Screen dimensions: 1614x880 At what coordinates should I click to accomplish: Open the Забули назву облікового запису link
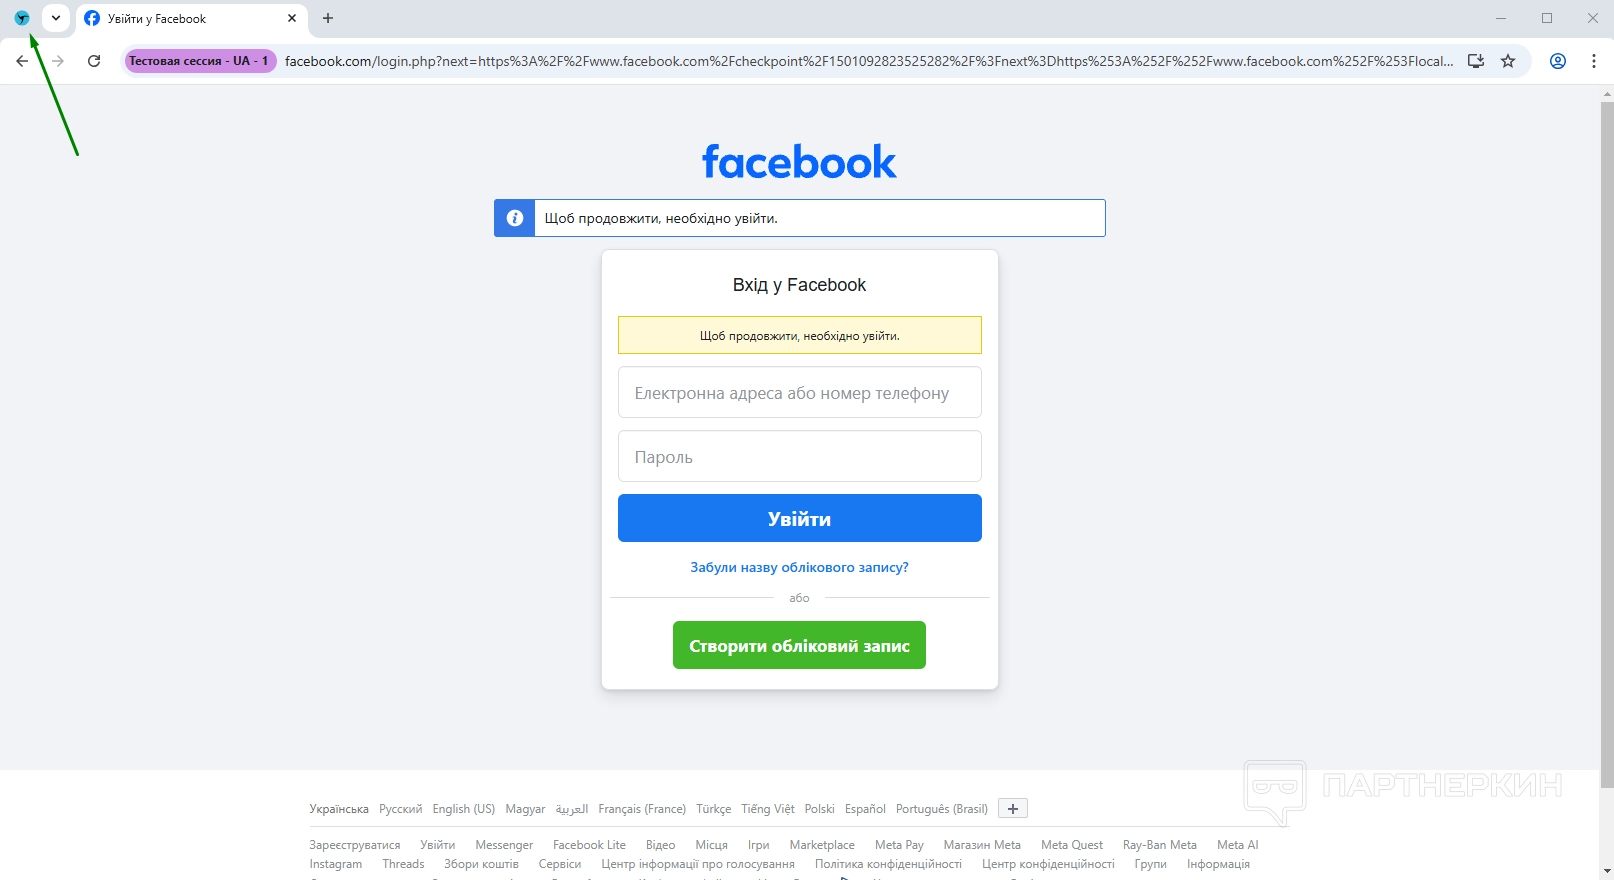click(x=800, y=567)
